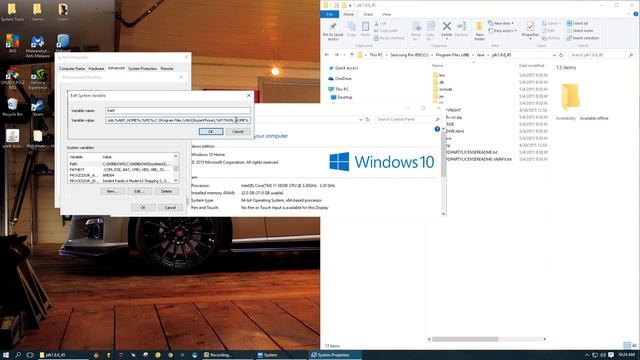Click Delete under System variables
The image size is (640, 360).
click(x=166, y=191)
